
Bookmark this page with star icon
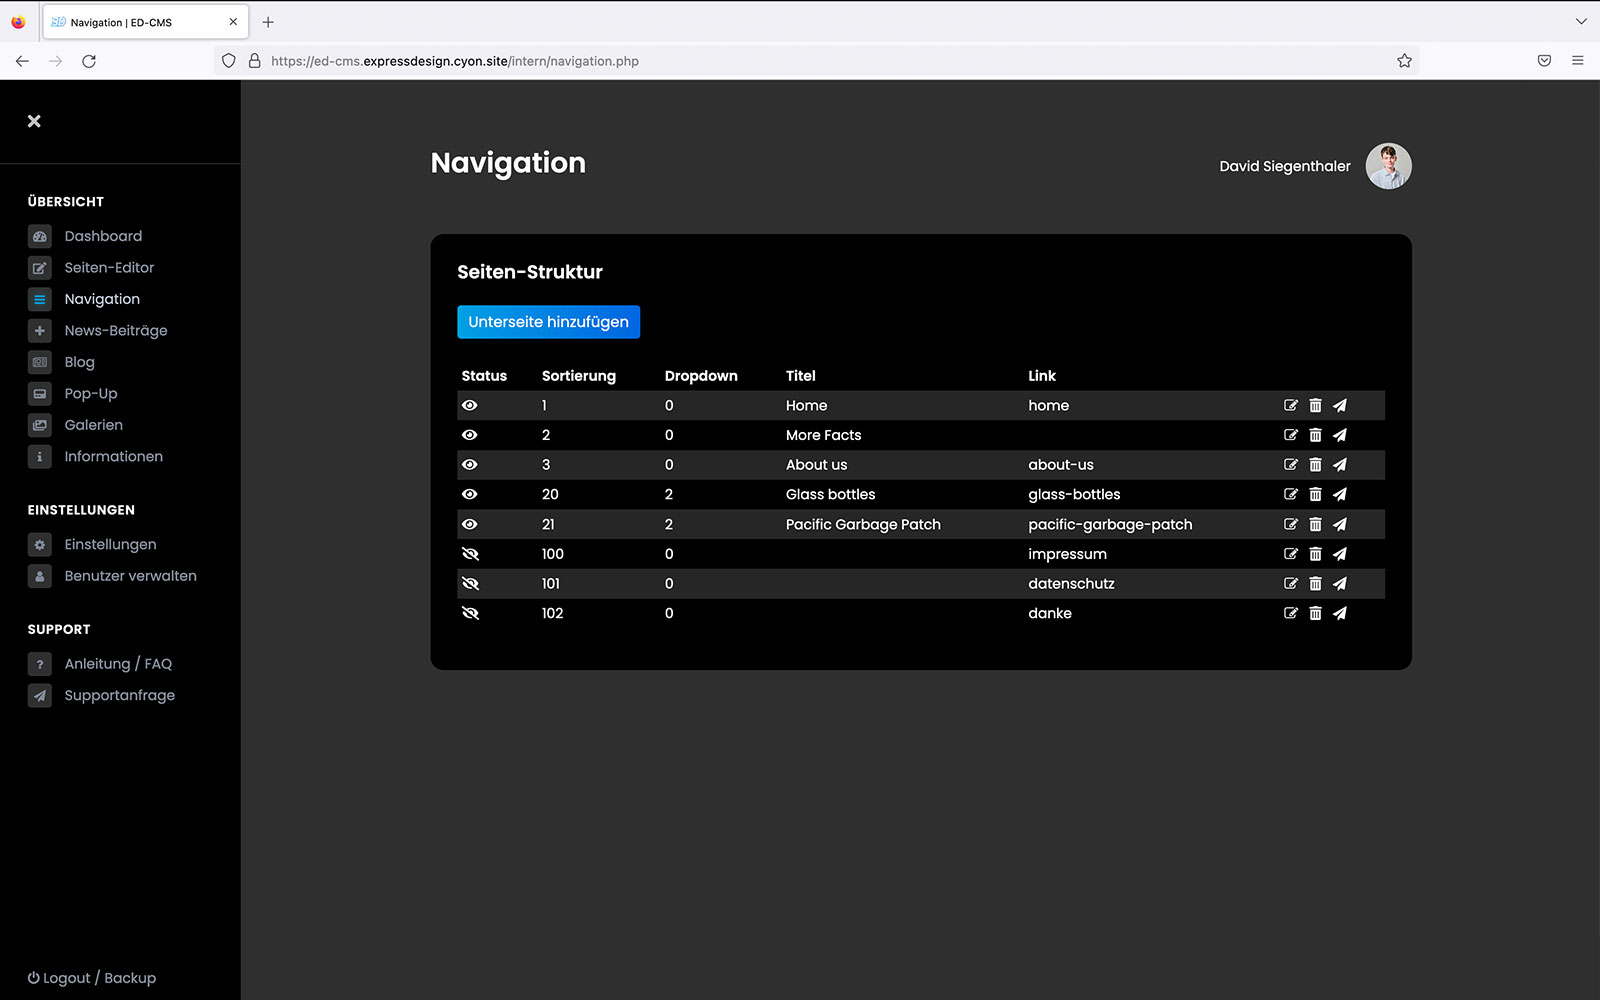click(x=1404, y=61)
